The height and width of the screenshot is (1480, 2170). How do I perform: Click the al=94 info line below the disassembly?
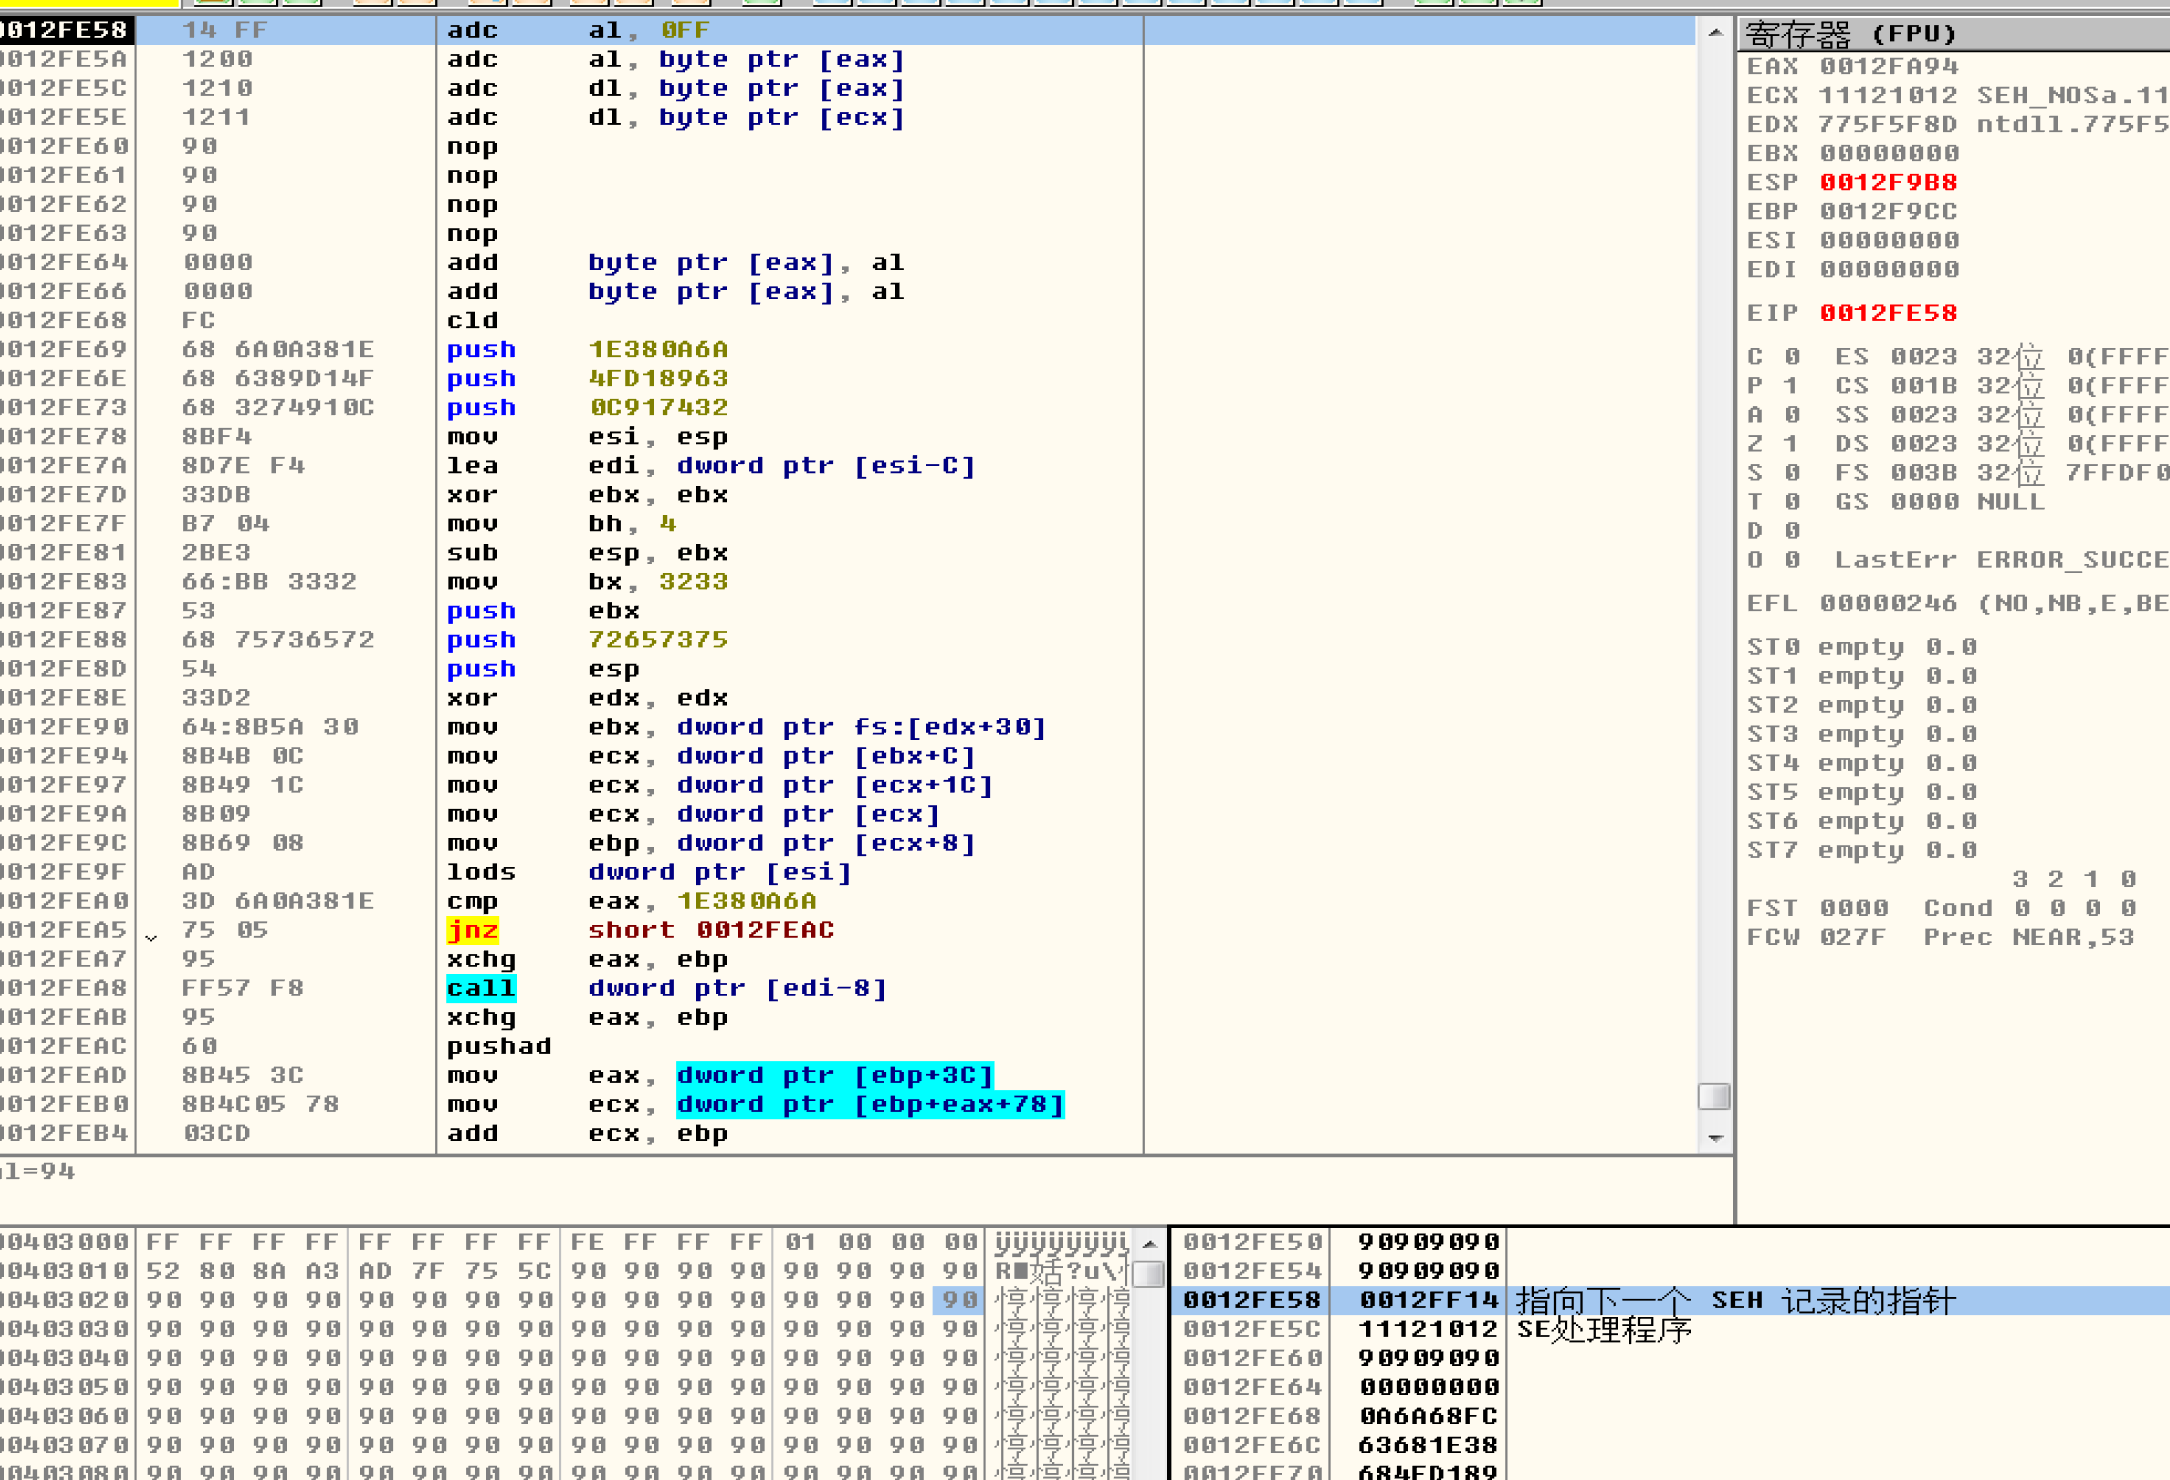coord(38,1171)
